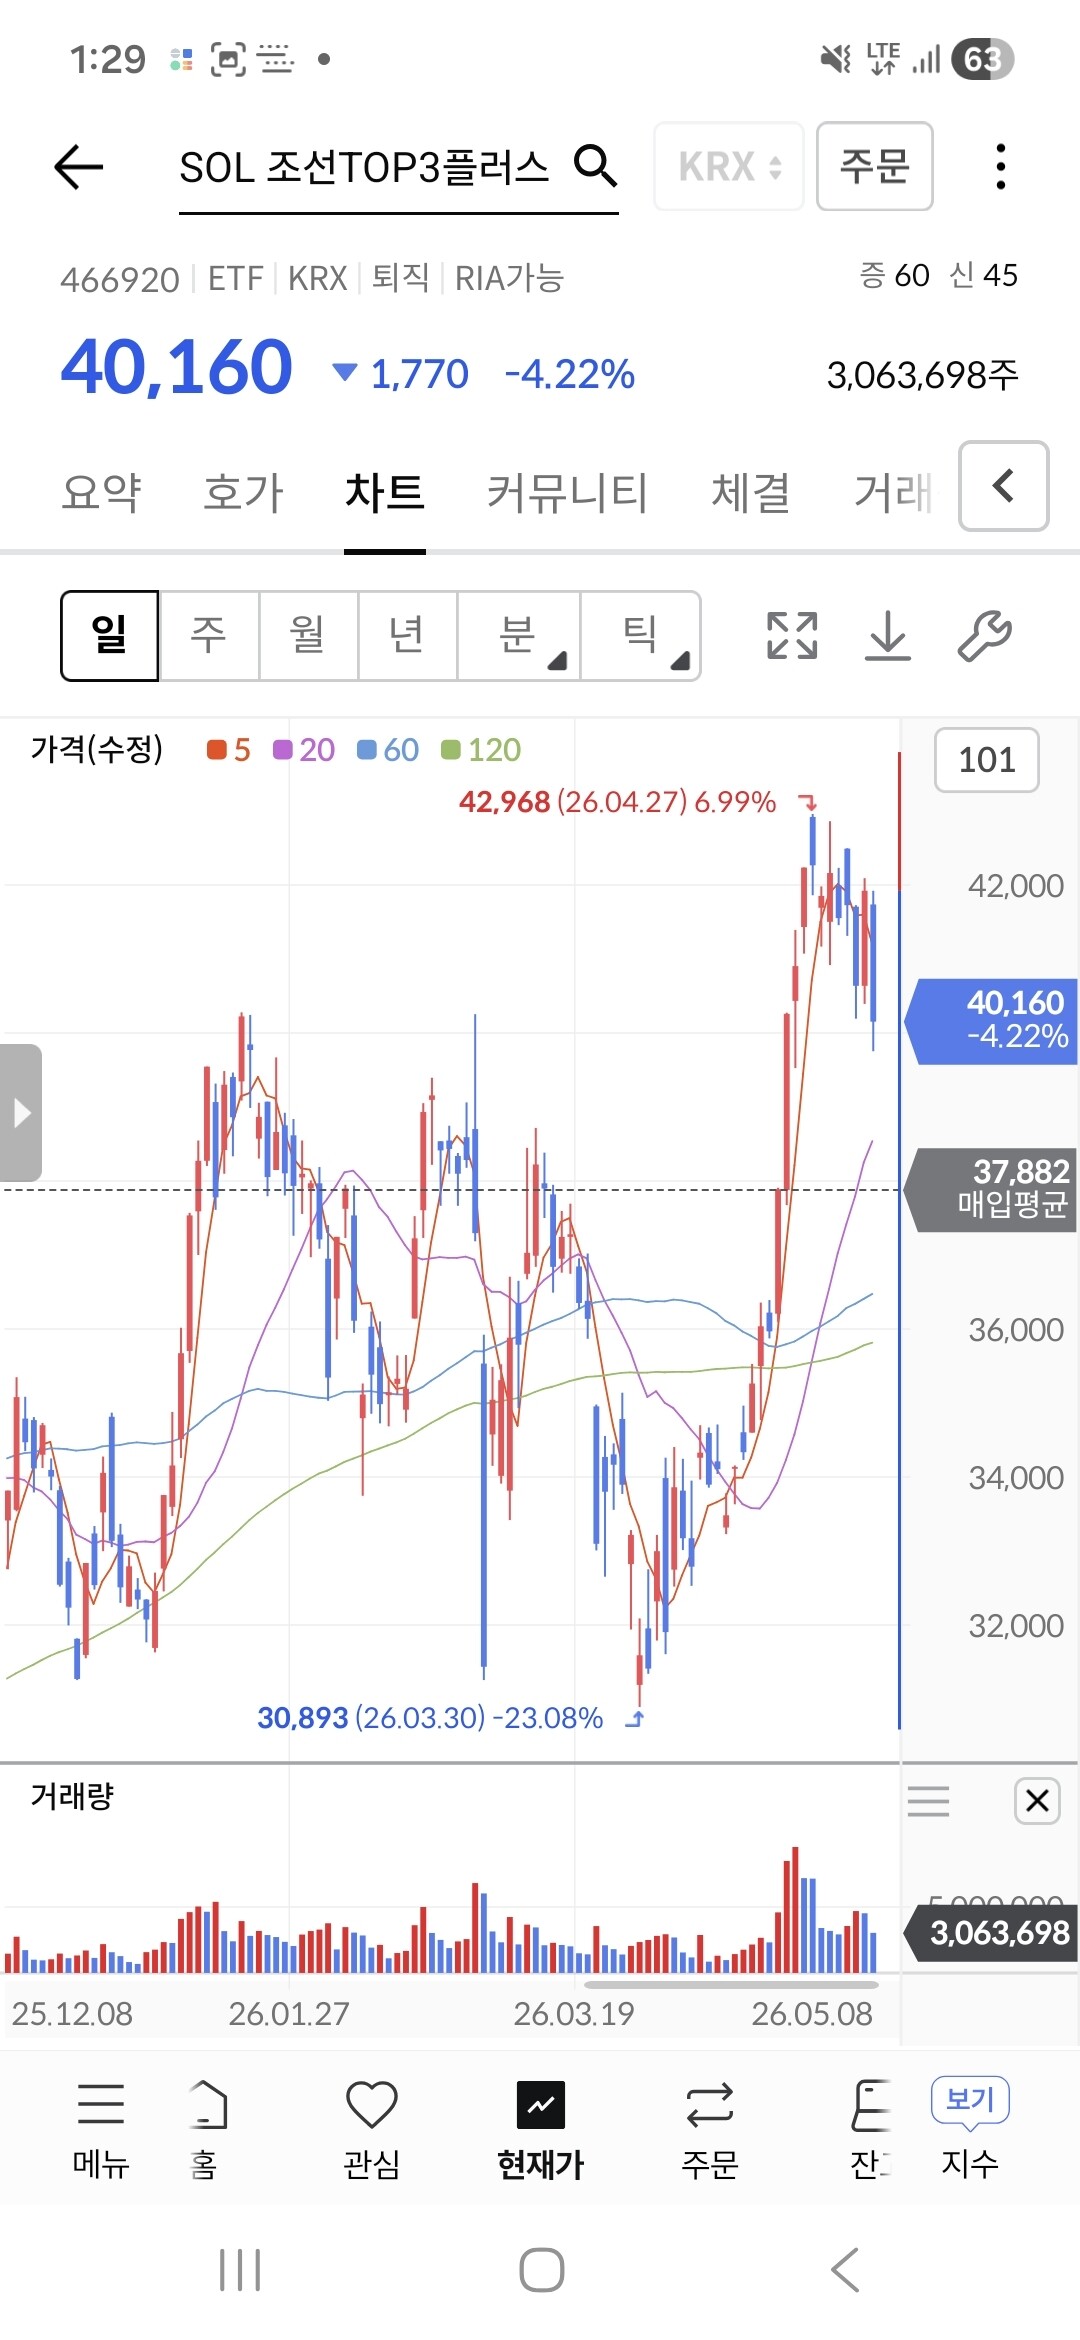
Task: Open the 분 minute interval dropdown
Action: 519,636
